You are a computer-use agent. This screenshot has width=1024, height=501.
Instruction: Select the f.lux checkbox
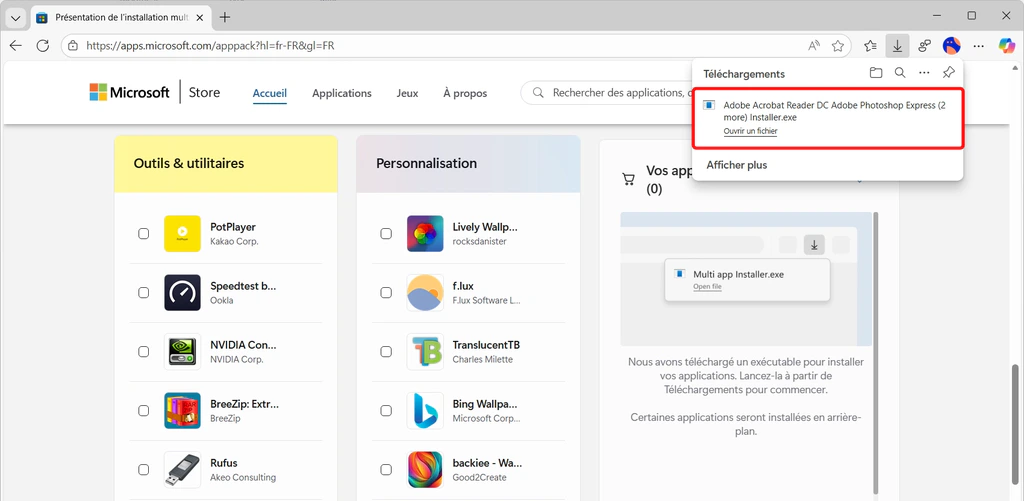(386, 293)
